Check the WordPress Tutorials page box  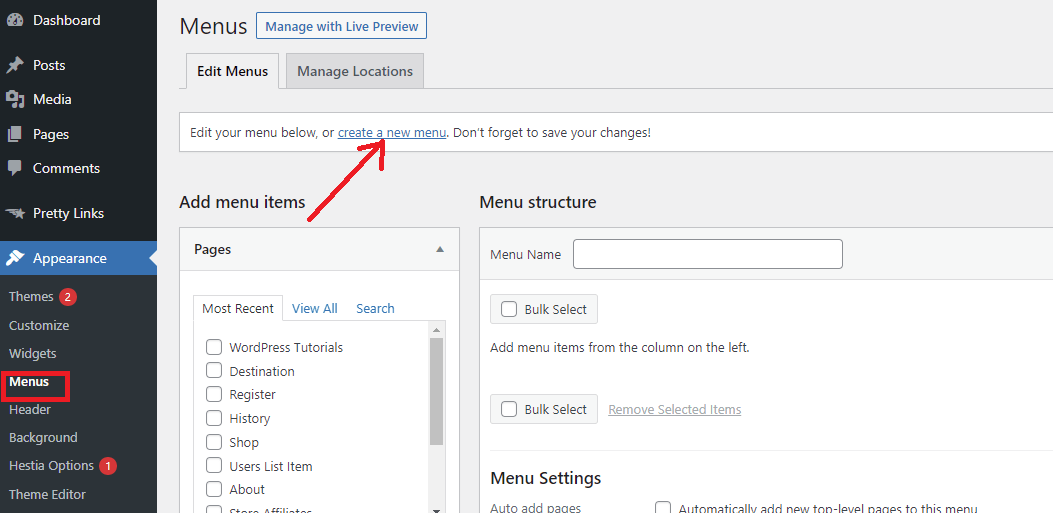click(214, 347)
